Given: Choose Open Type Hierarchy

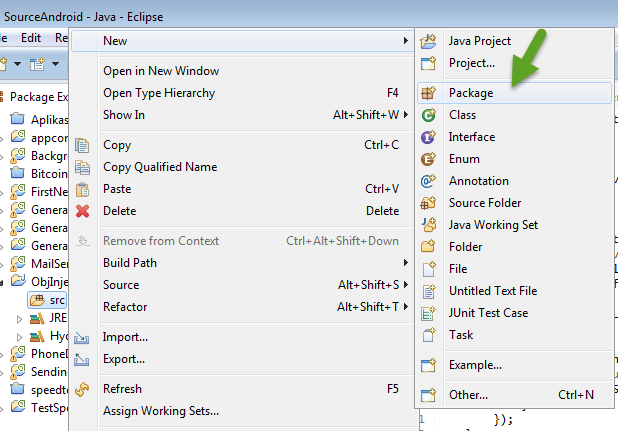Looking at the screenshot, I should (x=242, y=93).
